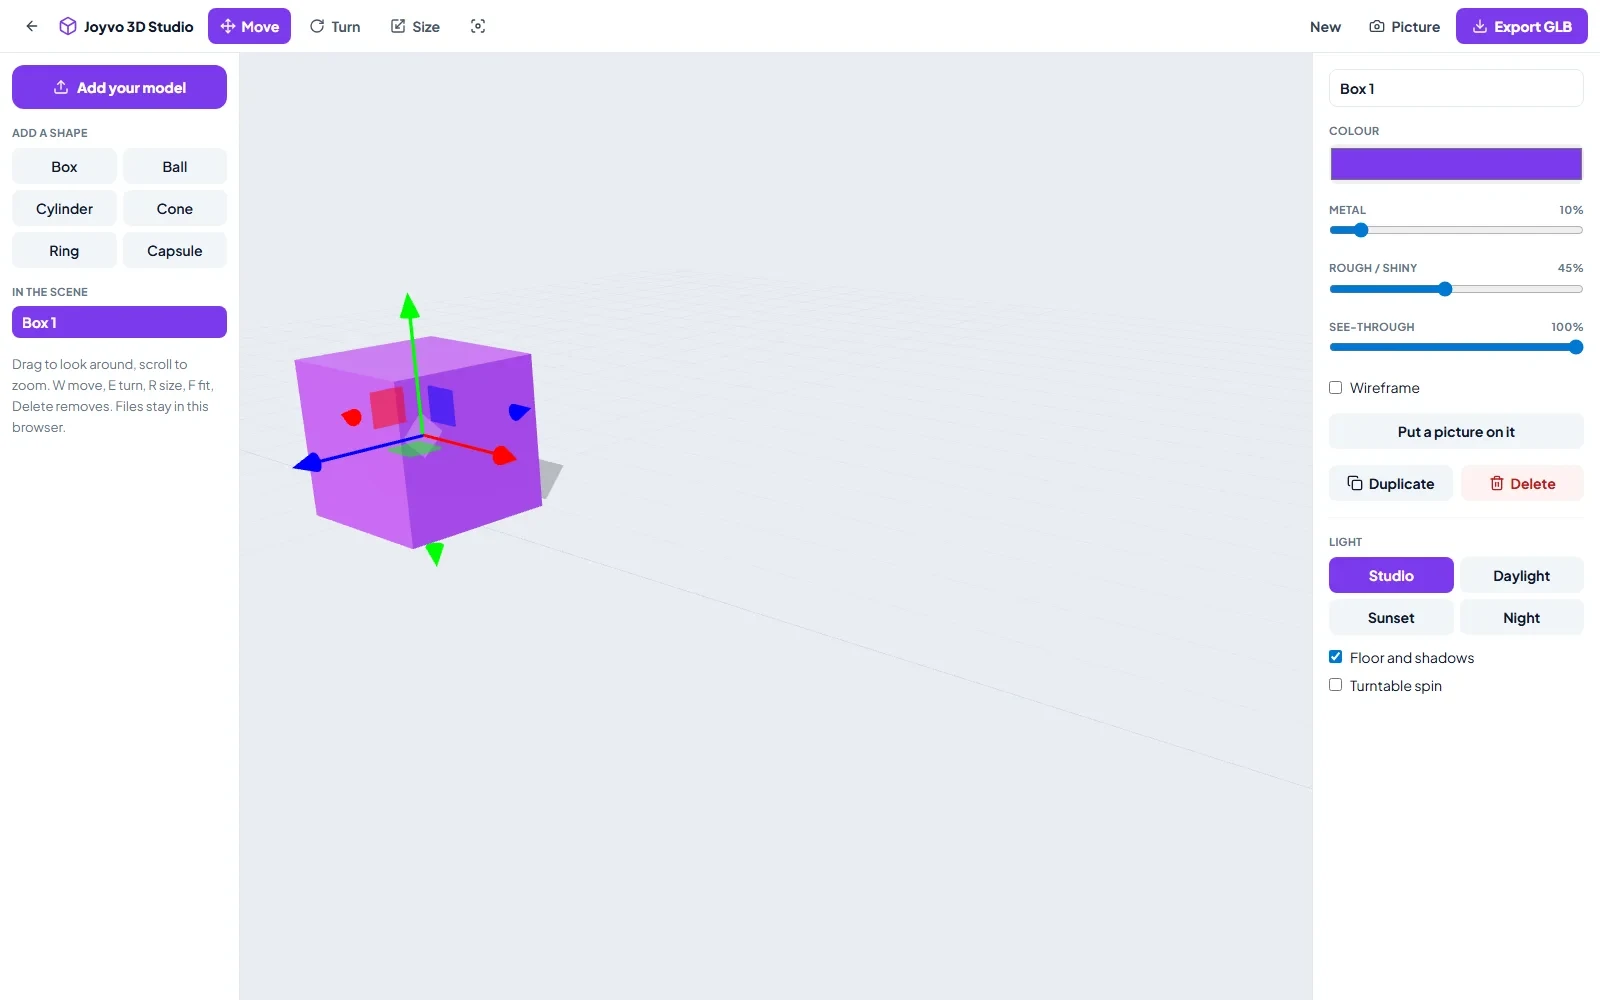Image resolution: width=1600 pixels, height=1000 pixels.
Task: Click the red plane handle of gizmo
Action: click(388, 408)
